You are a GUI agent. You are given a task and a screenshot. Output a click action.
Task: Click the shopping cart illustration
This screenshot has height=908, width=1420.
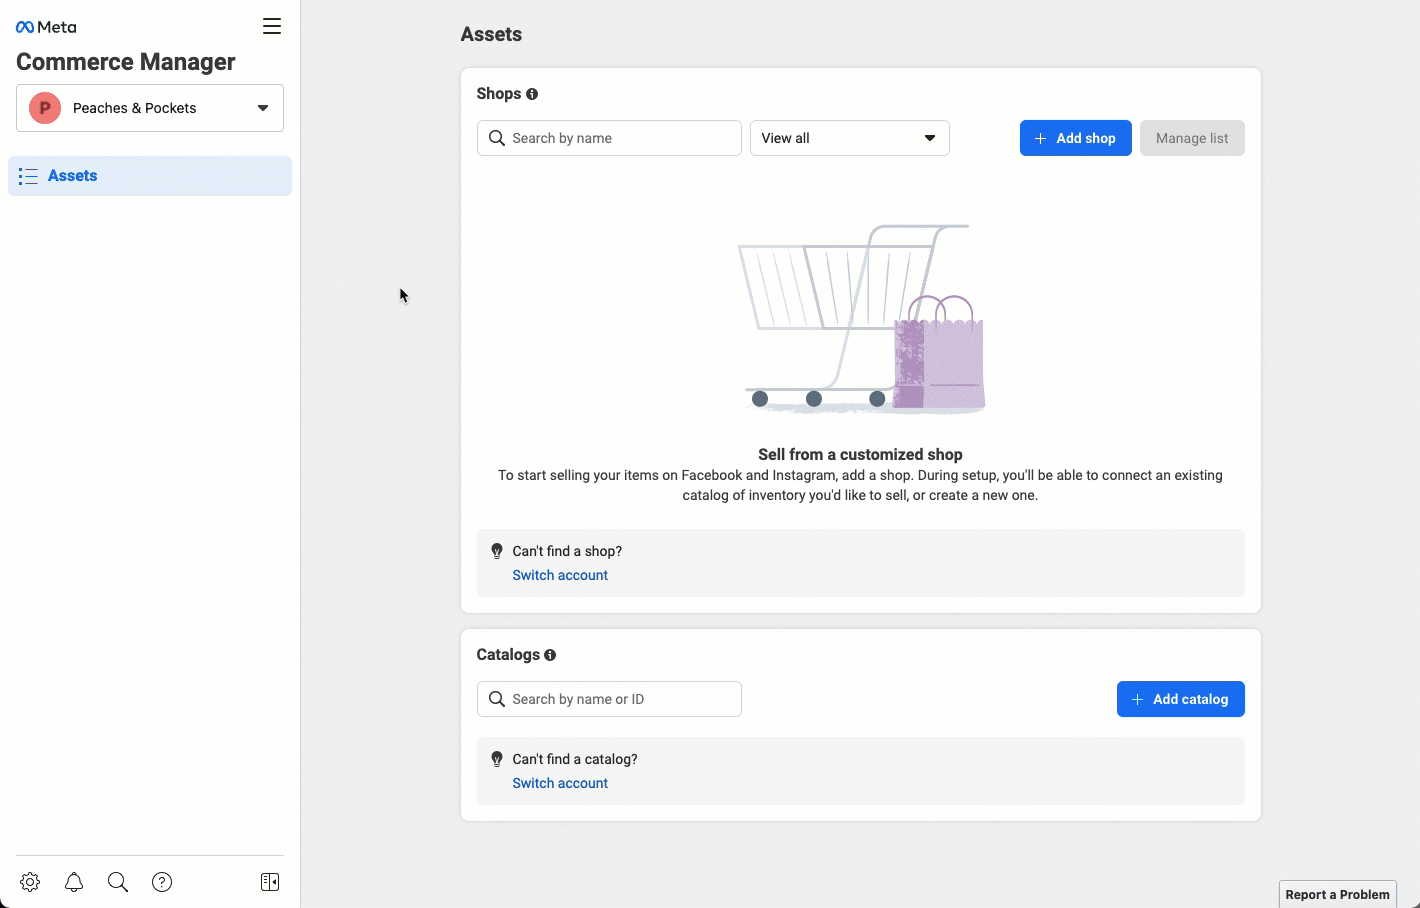pos(862,318)
